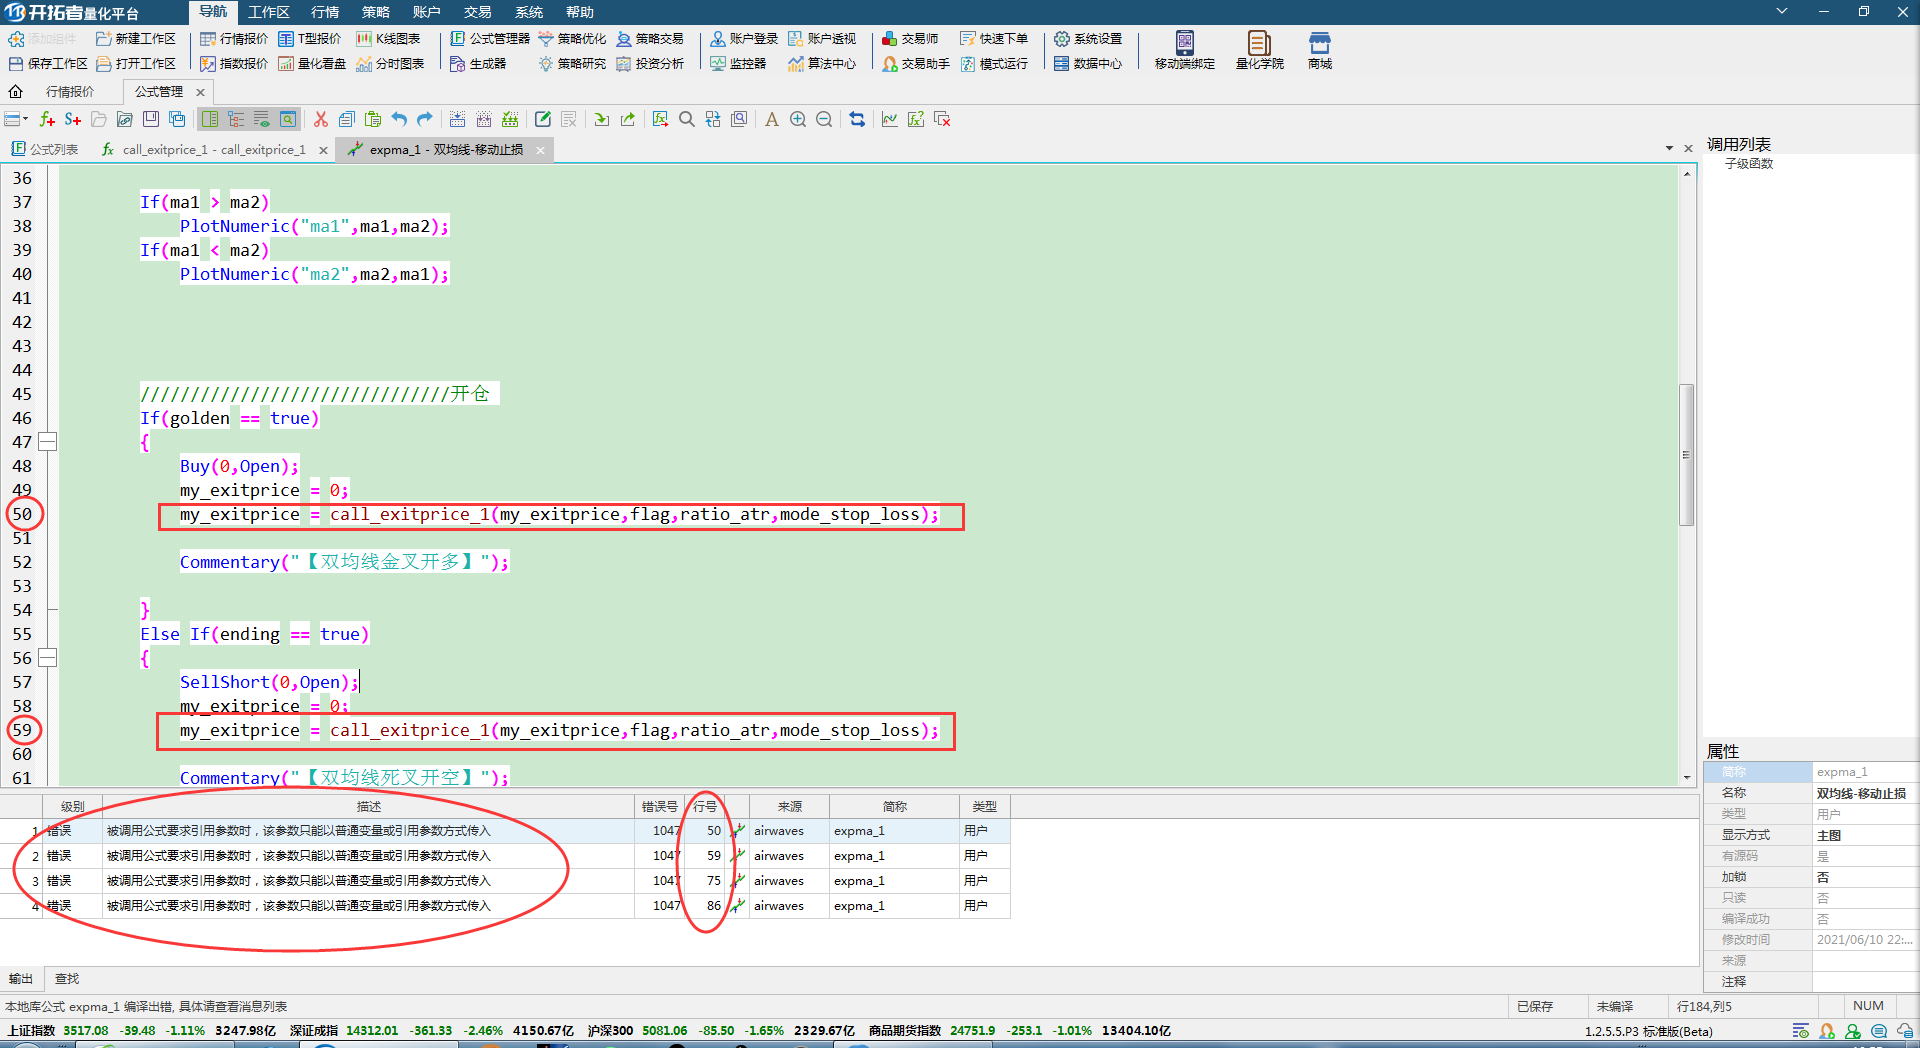The height and width of the screenshot is (1048, 1920).
Task: Click the Save formula floppy disk icon
Action: coord(151,119)
